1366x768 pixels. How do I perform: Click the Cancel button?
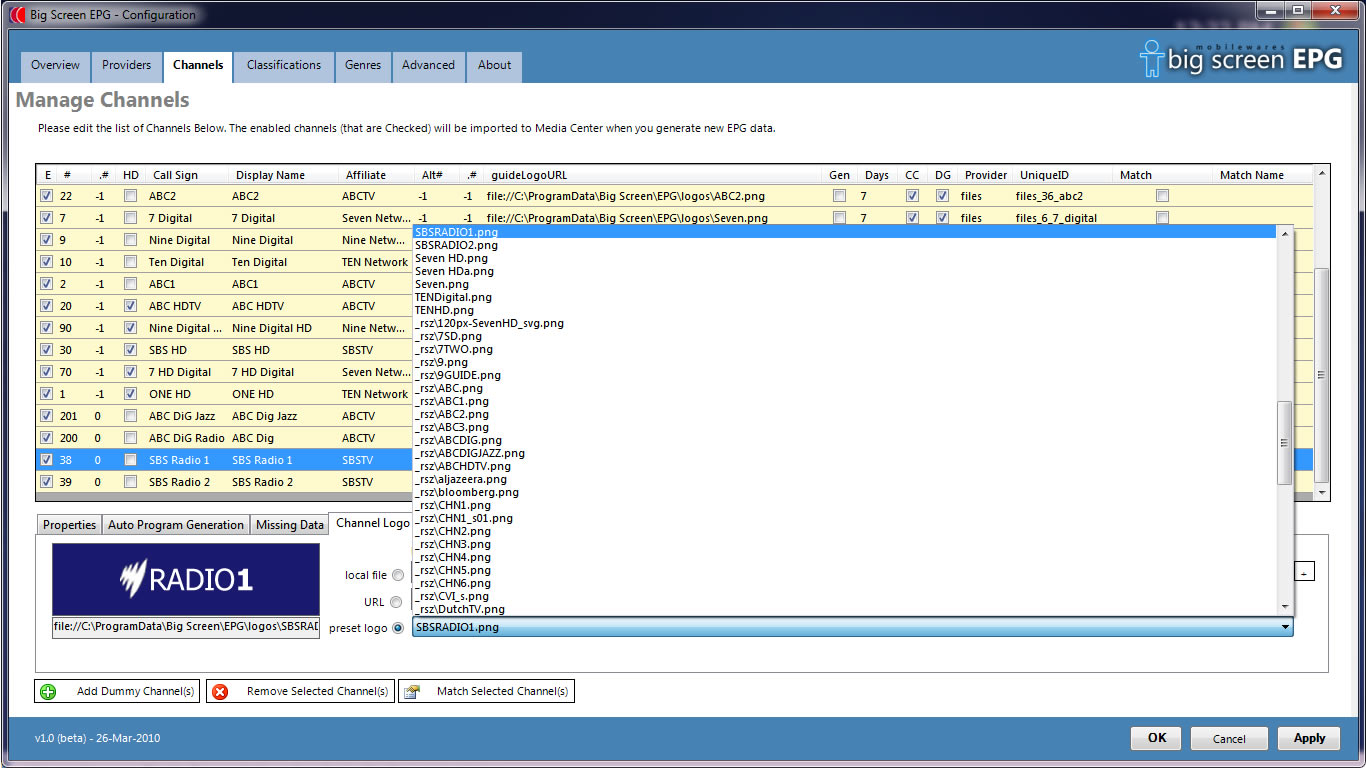1229,738
